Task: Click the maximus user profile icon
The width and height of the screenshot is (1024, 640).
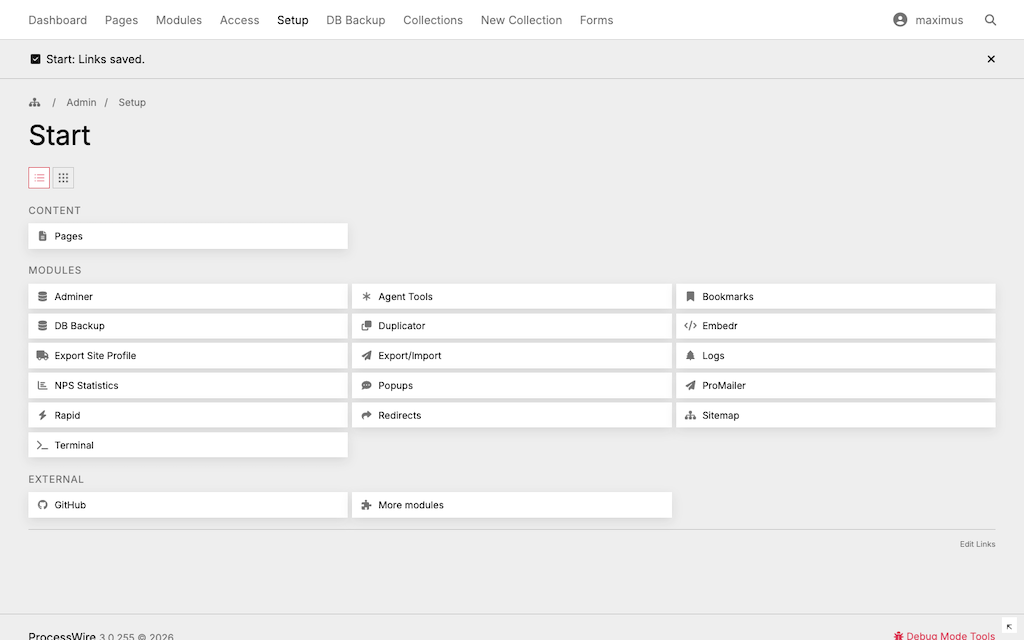Action: click(900, 20)
